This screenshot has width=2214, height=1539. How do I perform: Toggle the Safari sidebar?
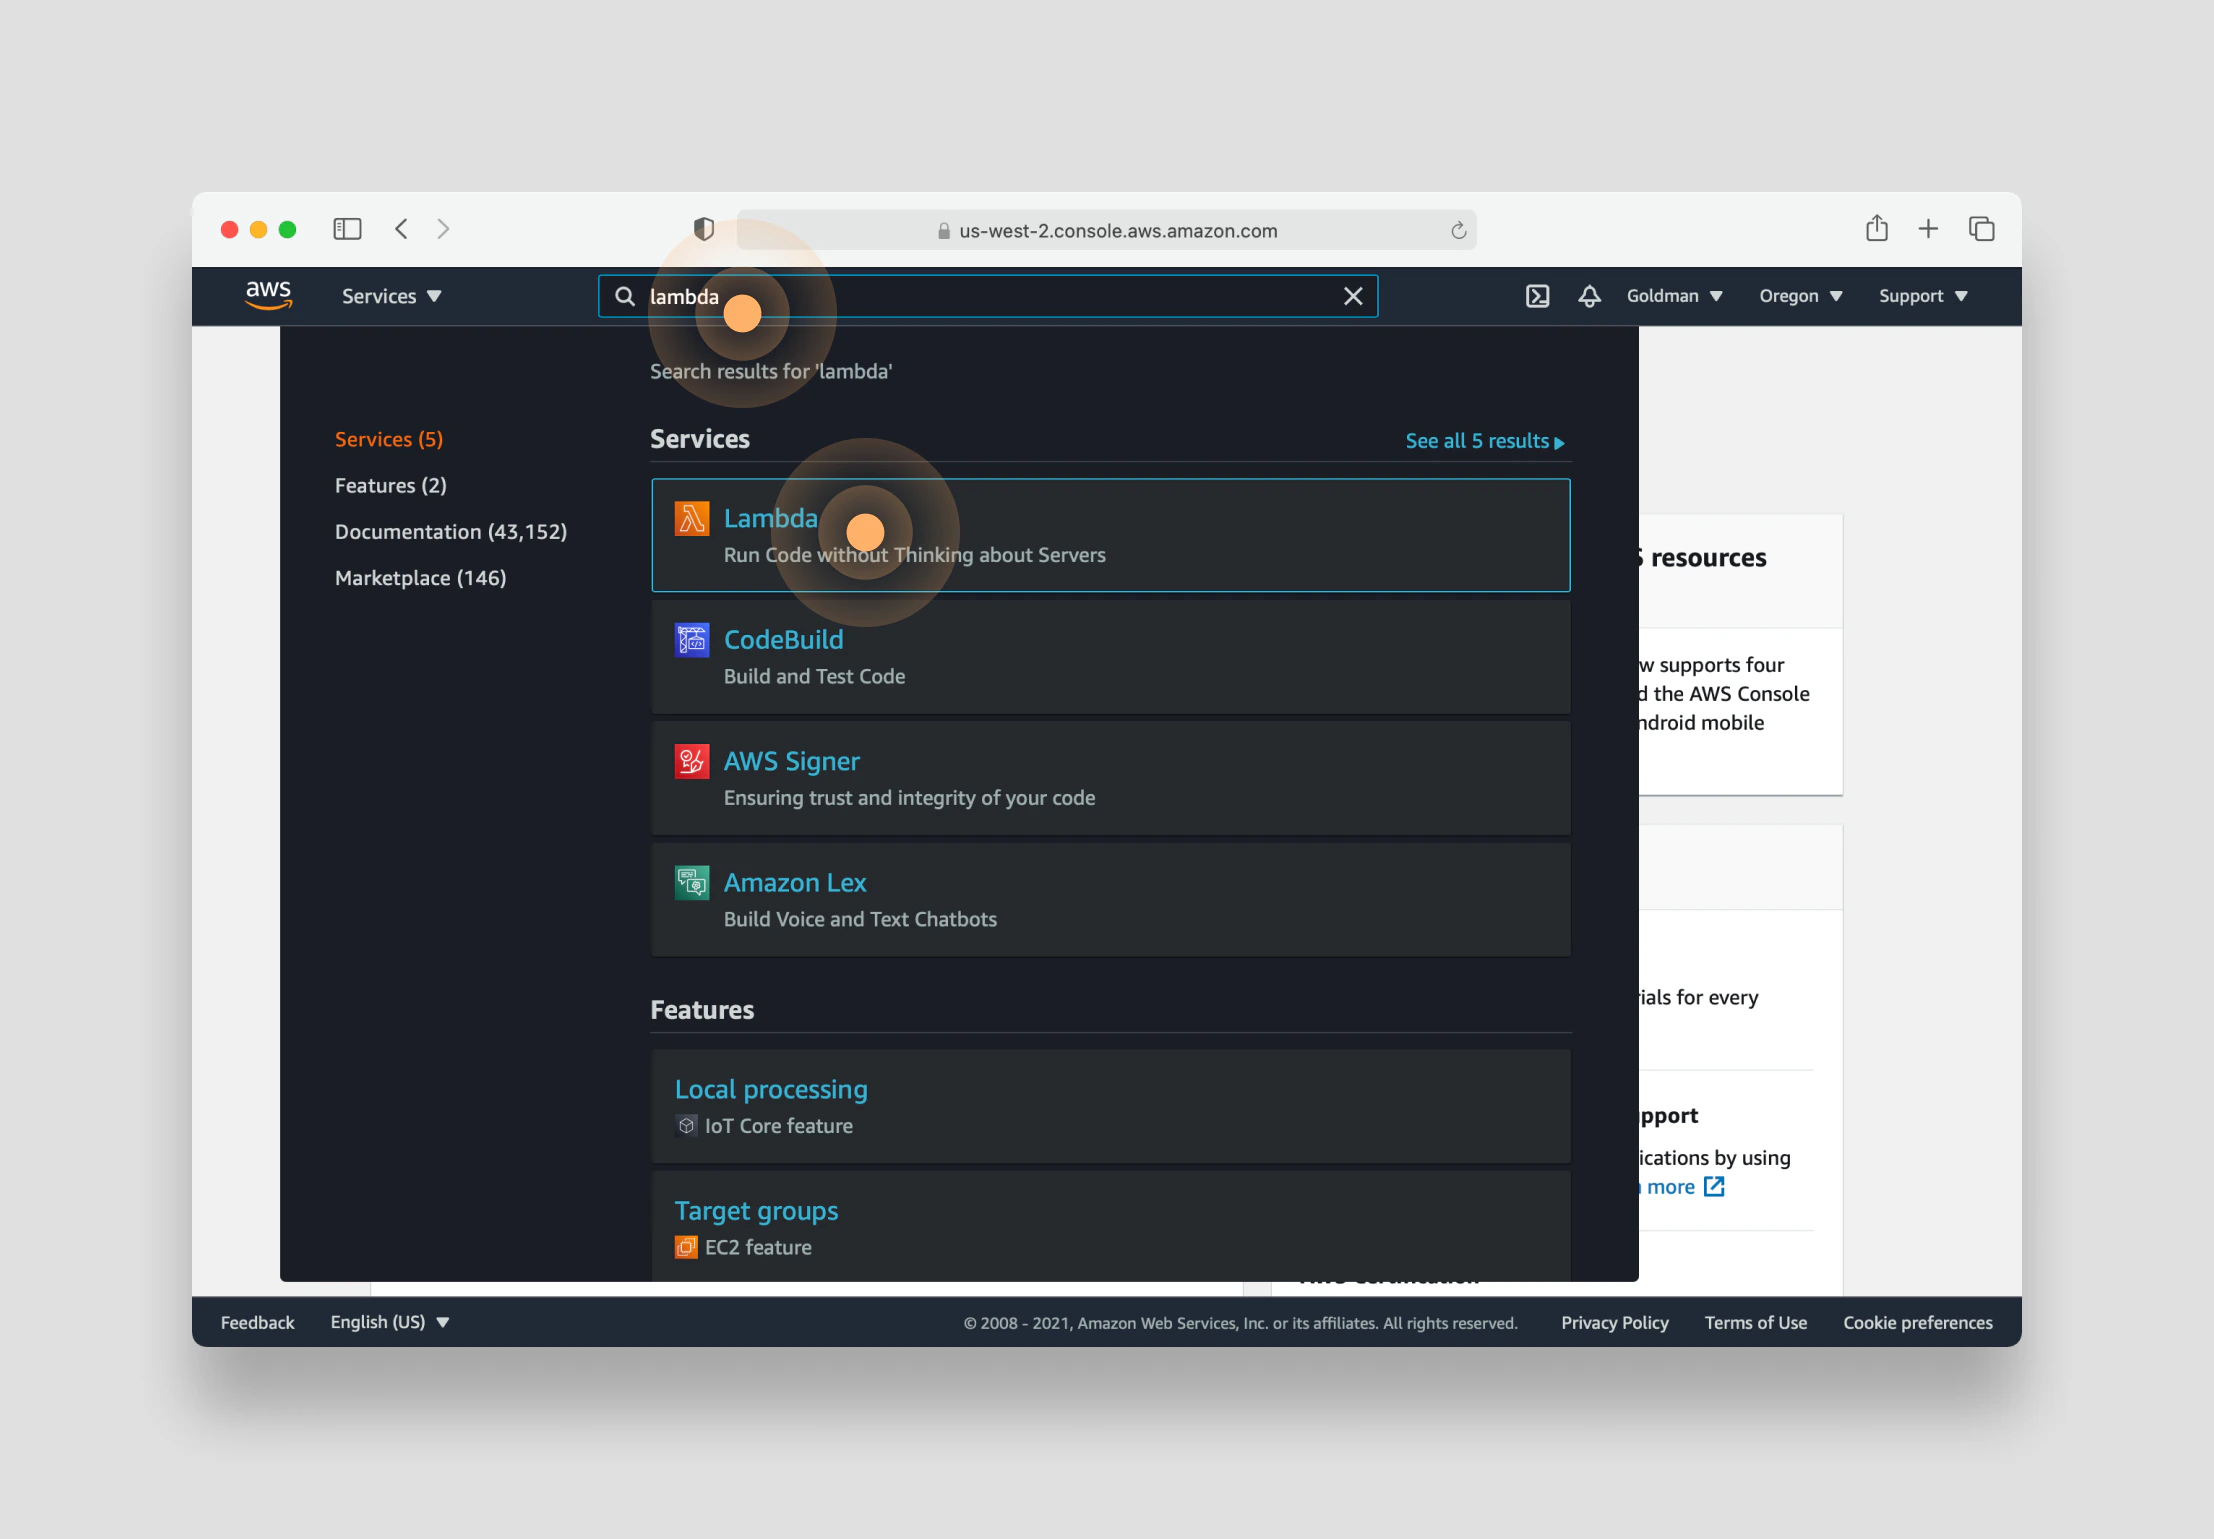[x=347, y=229]
